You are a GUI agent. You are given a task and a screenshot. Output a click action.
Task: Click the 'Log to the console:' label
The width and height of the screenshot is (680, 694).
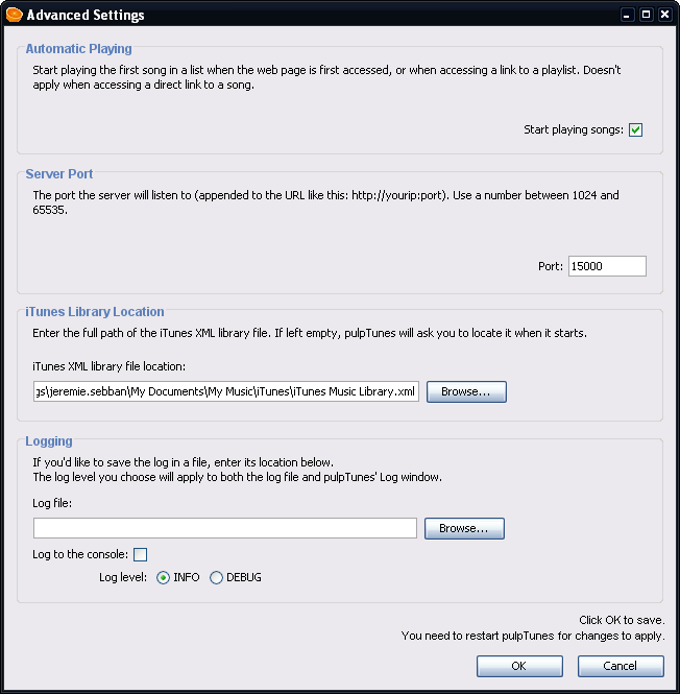80,555
